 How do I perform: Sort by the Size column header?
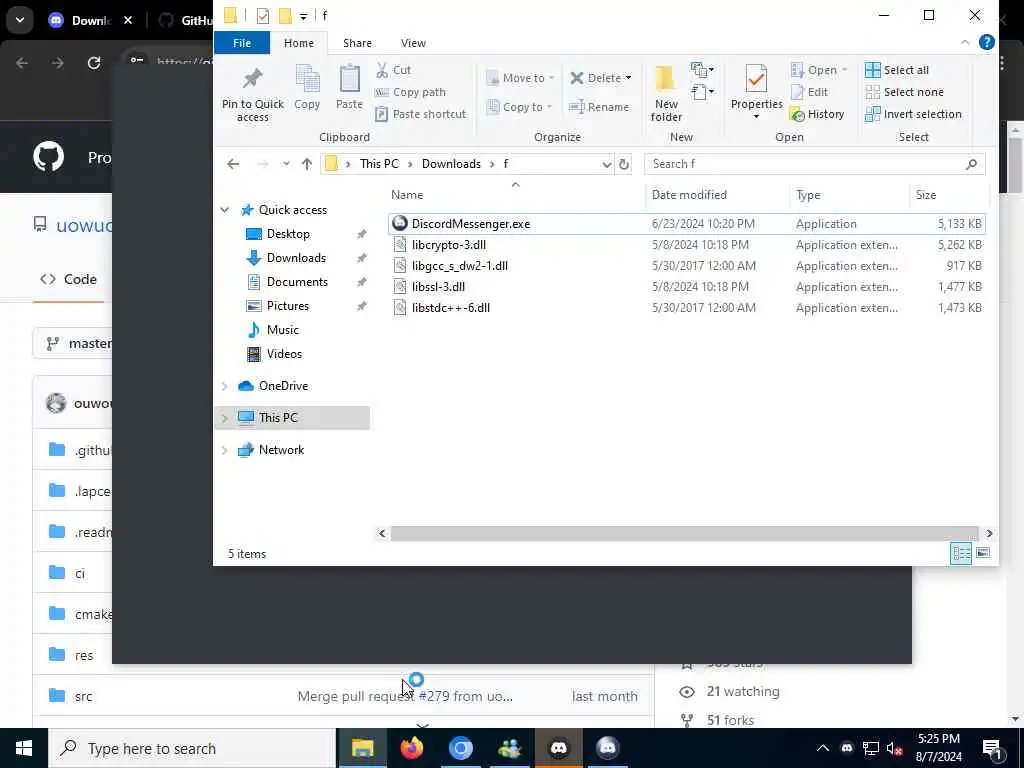coord(925,195)
